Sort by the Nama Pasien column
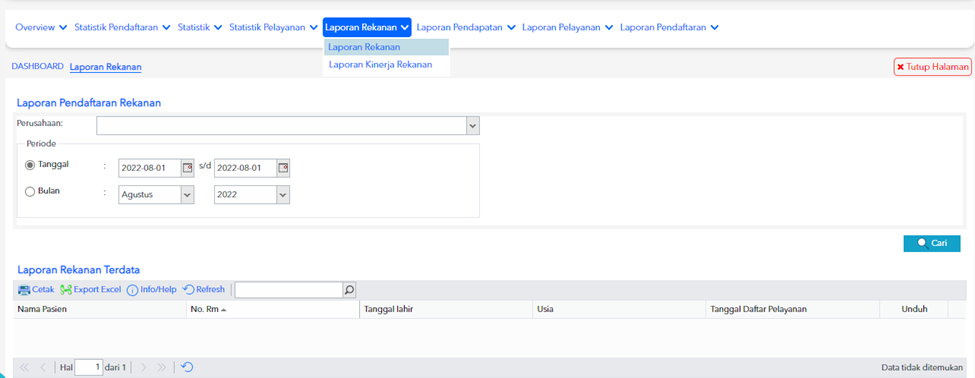975x378 pixels. tap(99, 309)
